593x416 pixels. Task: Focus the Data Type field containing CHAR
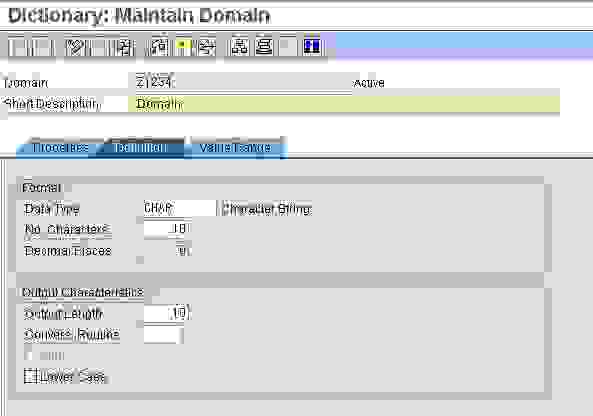click(179, 208)
